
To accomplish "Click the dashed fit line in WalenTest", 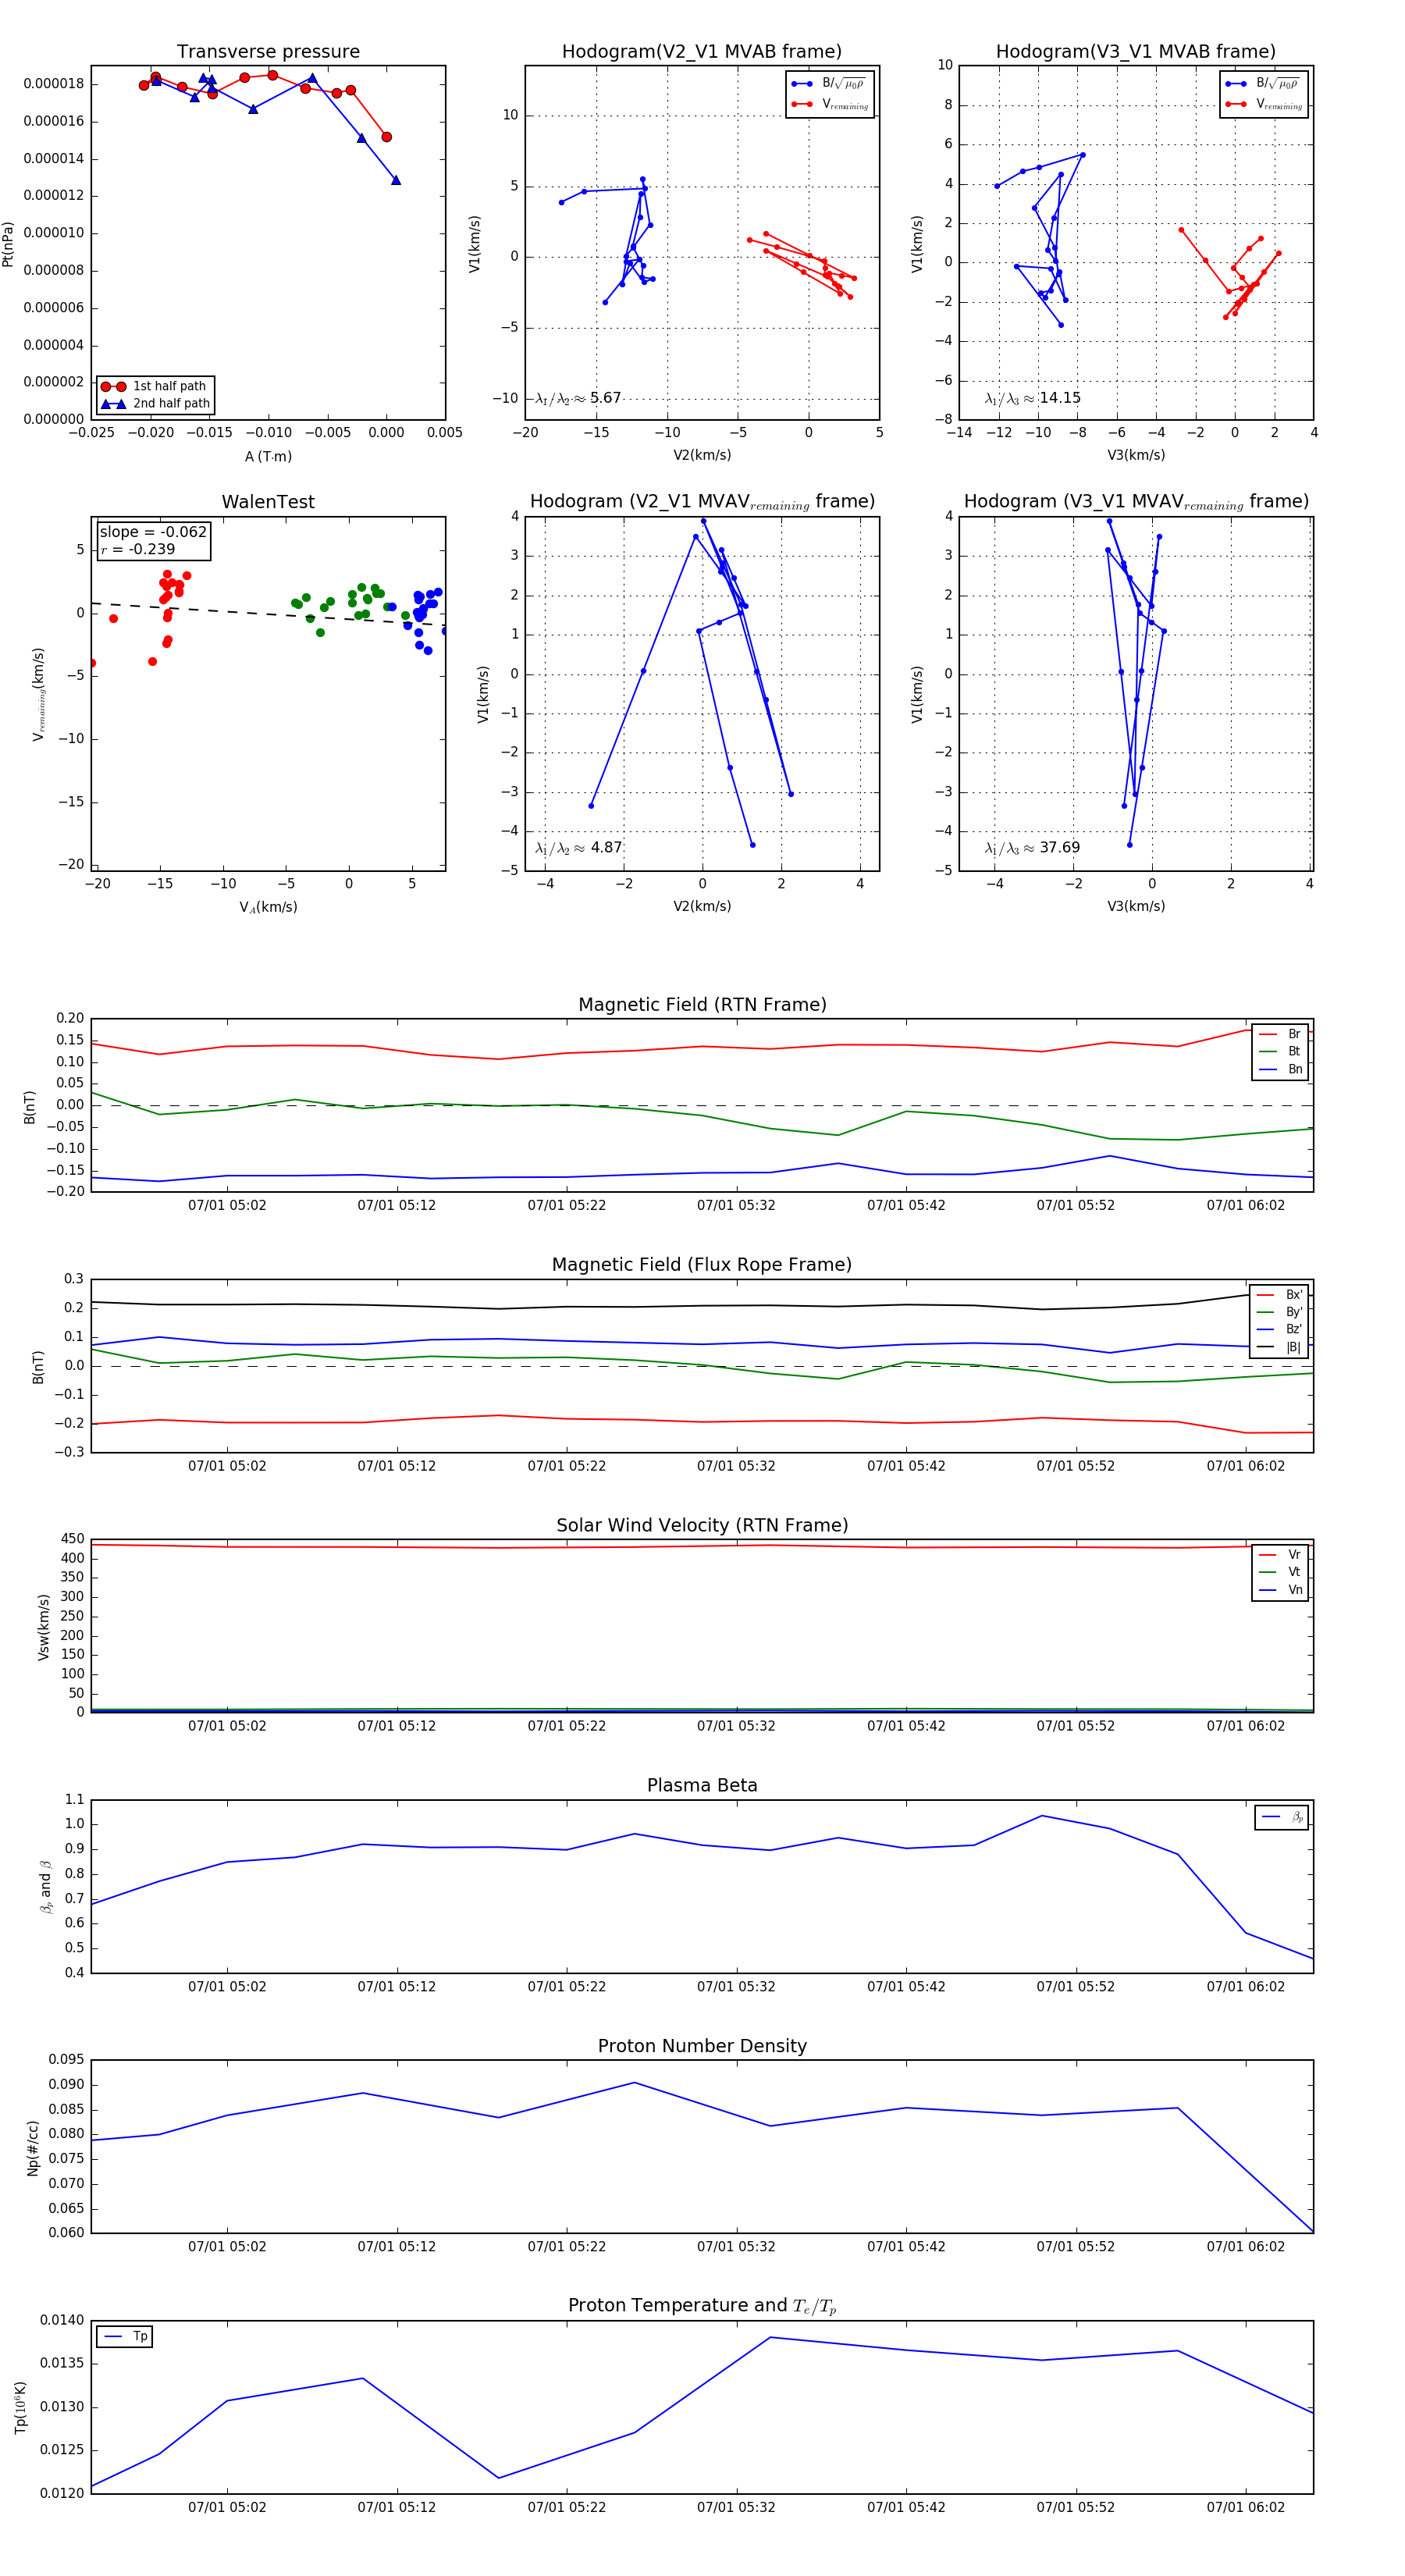I will pos(268,614).
